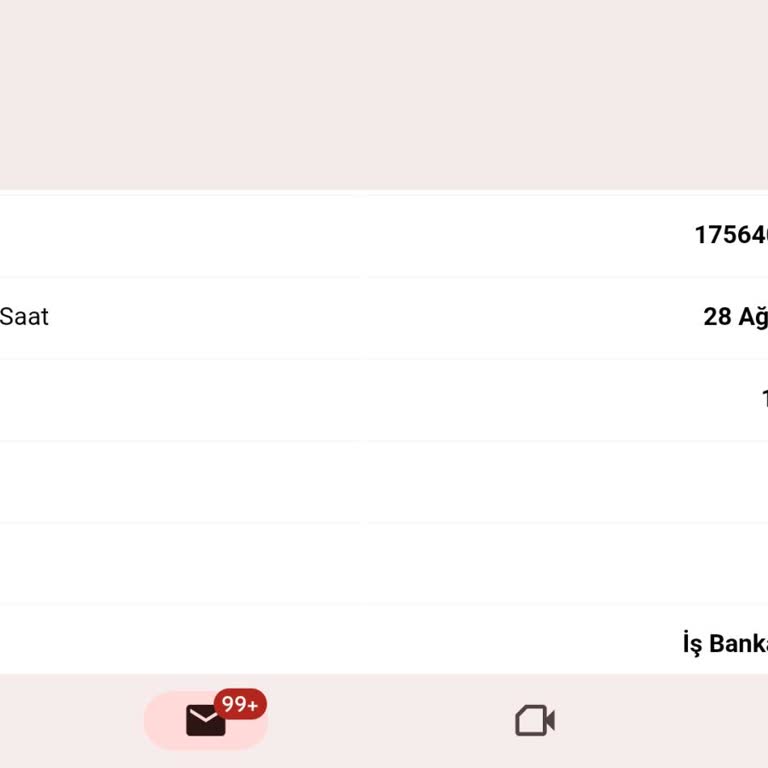The width and height of the screenshot is (768, 768).
Task: Select the "Saat" label text
Action: click(x=24, y=317)
